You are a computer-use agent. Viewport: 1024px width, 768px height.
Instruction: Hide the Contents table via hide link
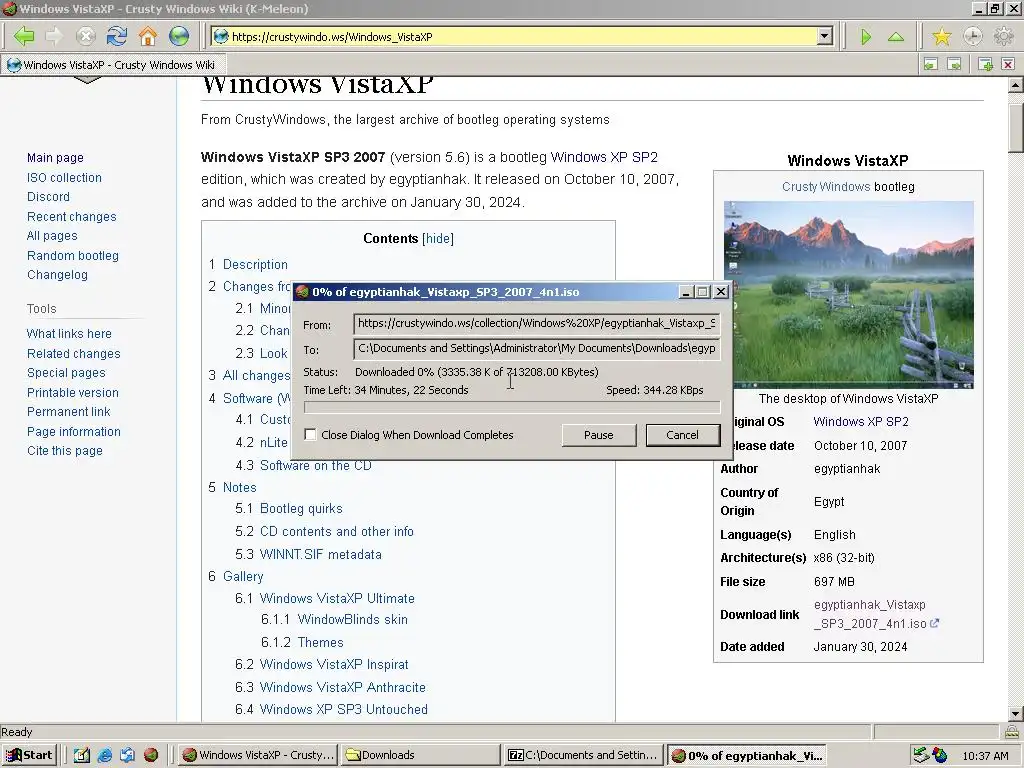point(438,238)
